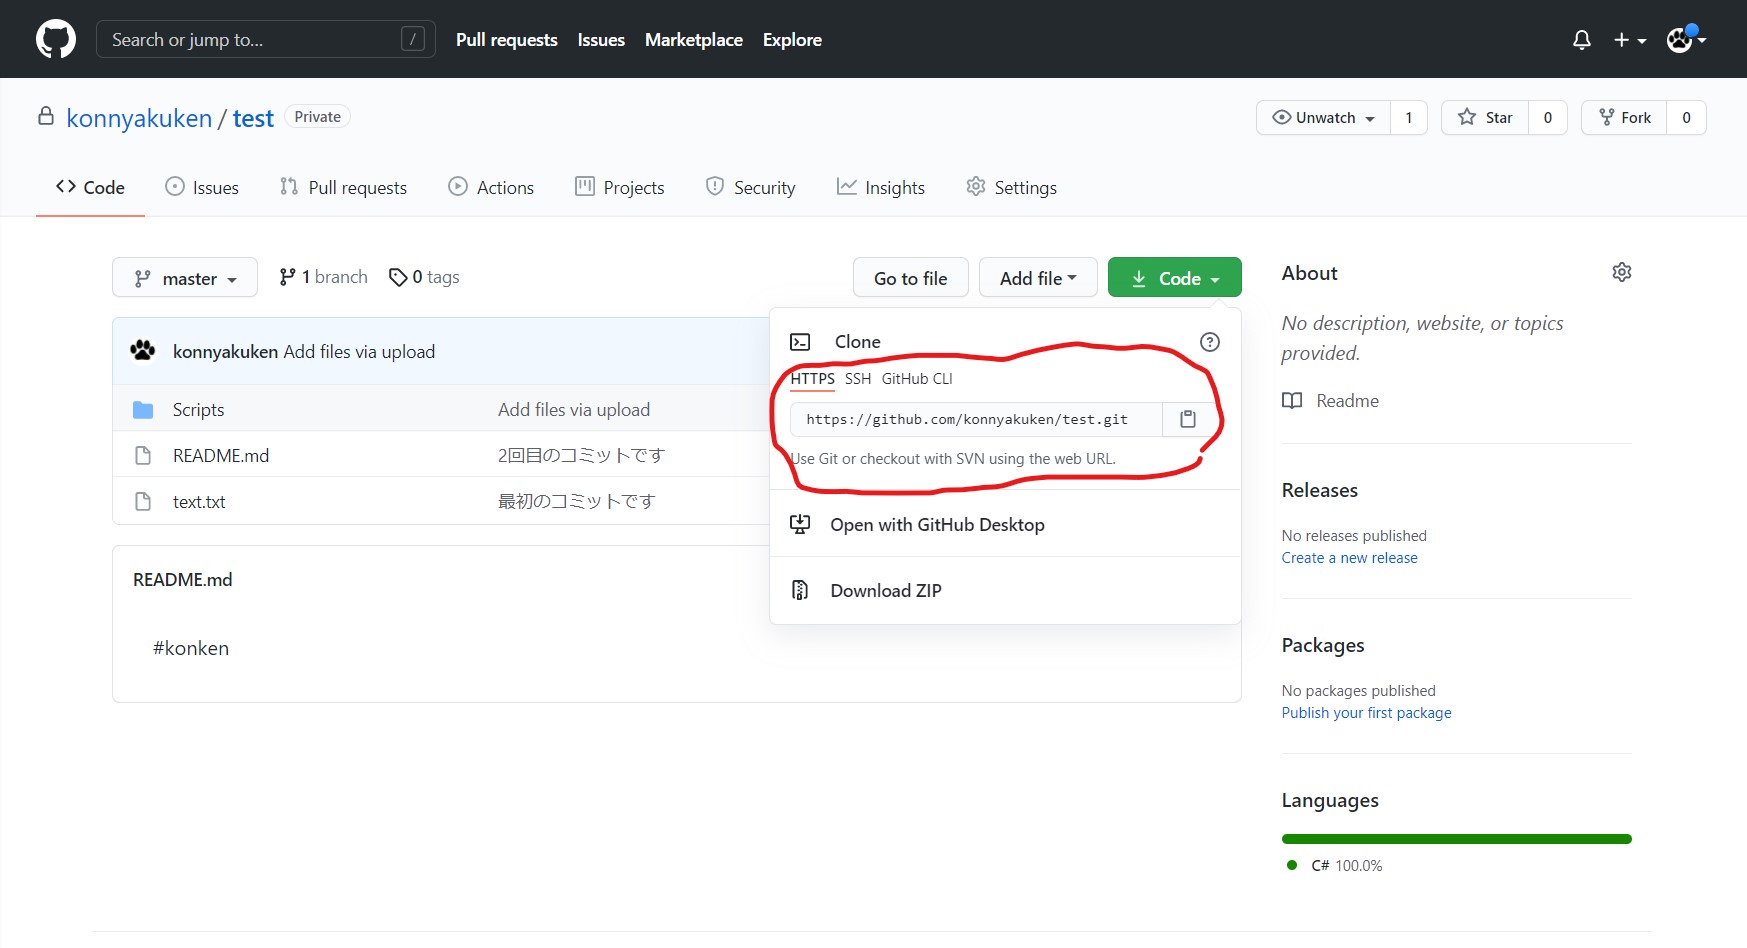Click the clone URL text field

(x=976, y=419)
